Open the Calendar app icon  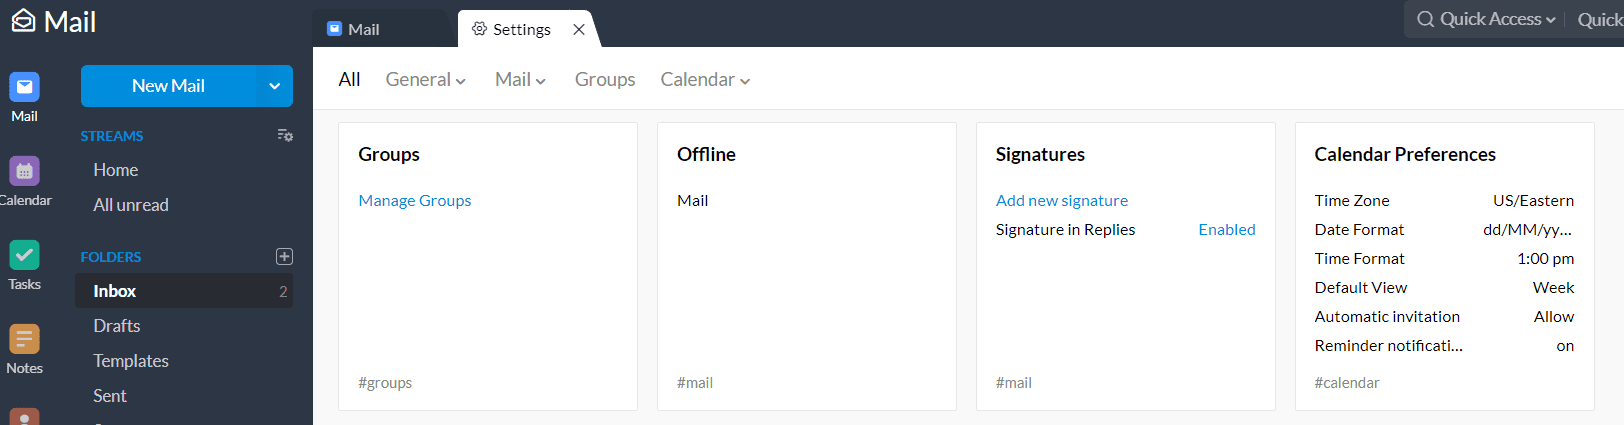tap(24, 172)
